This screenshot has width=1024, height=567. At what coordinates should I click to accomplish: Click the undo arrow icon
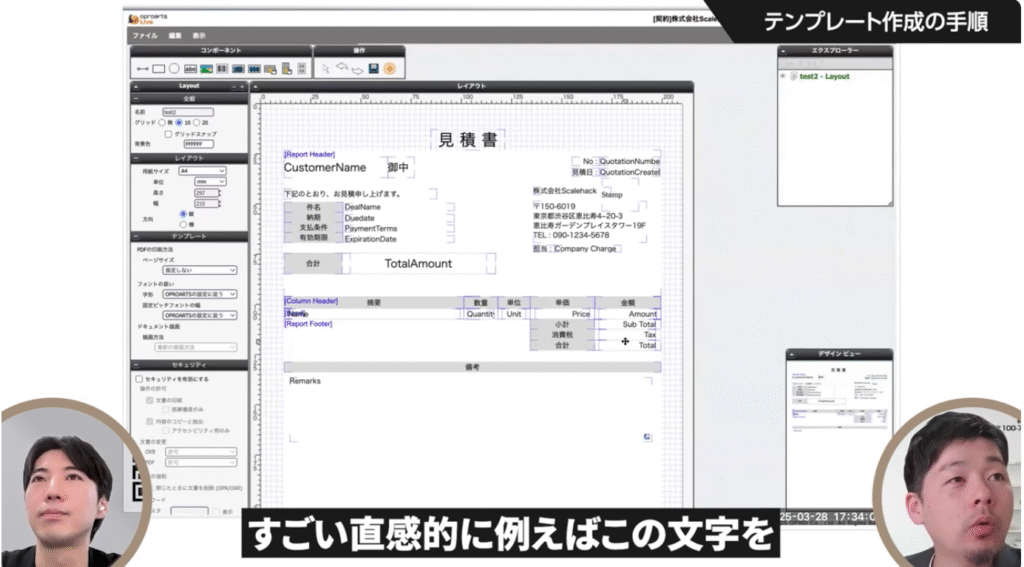tap(342, 67)
